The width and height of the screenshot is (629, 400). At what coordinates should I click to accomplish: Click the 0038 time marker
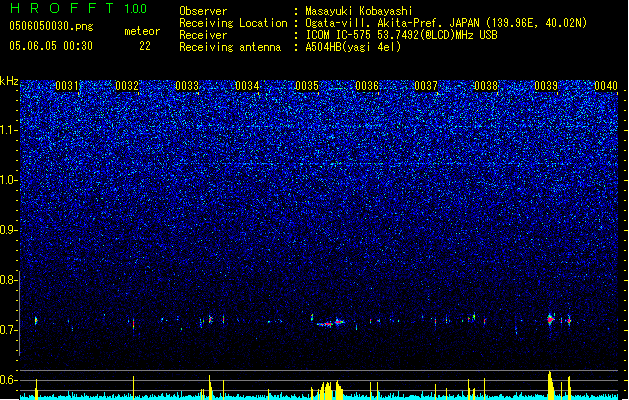tap(486, 86)
